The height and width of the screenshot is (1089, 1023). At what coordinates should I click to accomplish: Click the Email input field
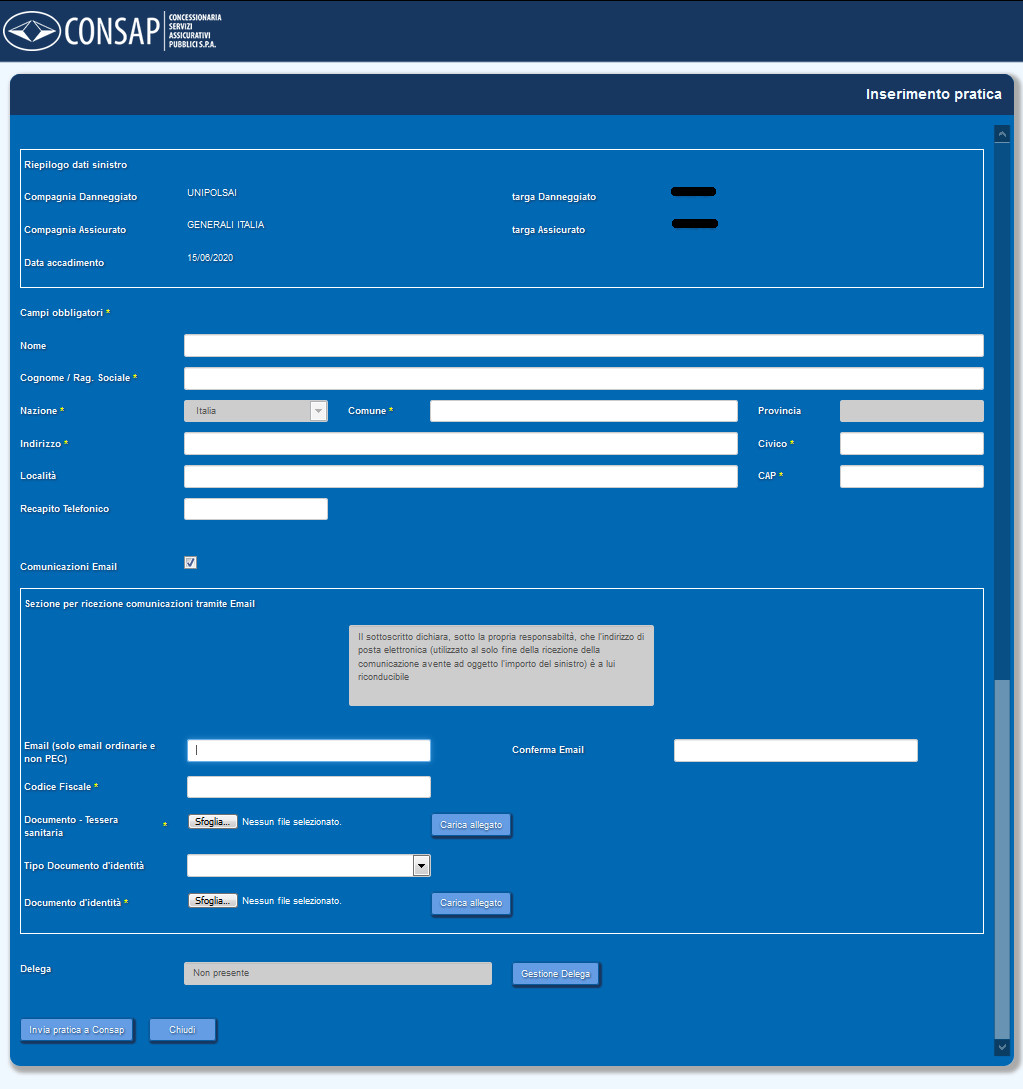308,750
